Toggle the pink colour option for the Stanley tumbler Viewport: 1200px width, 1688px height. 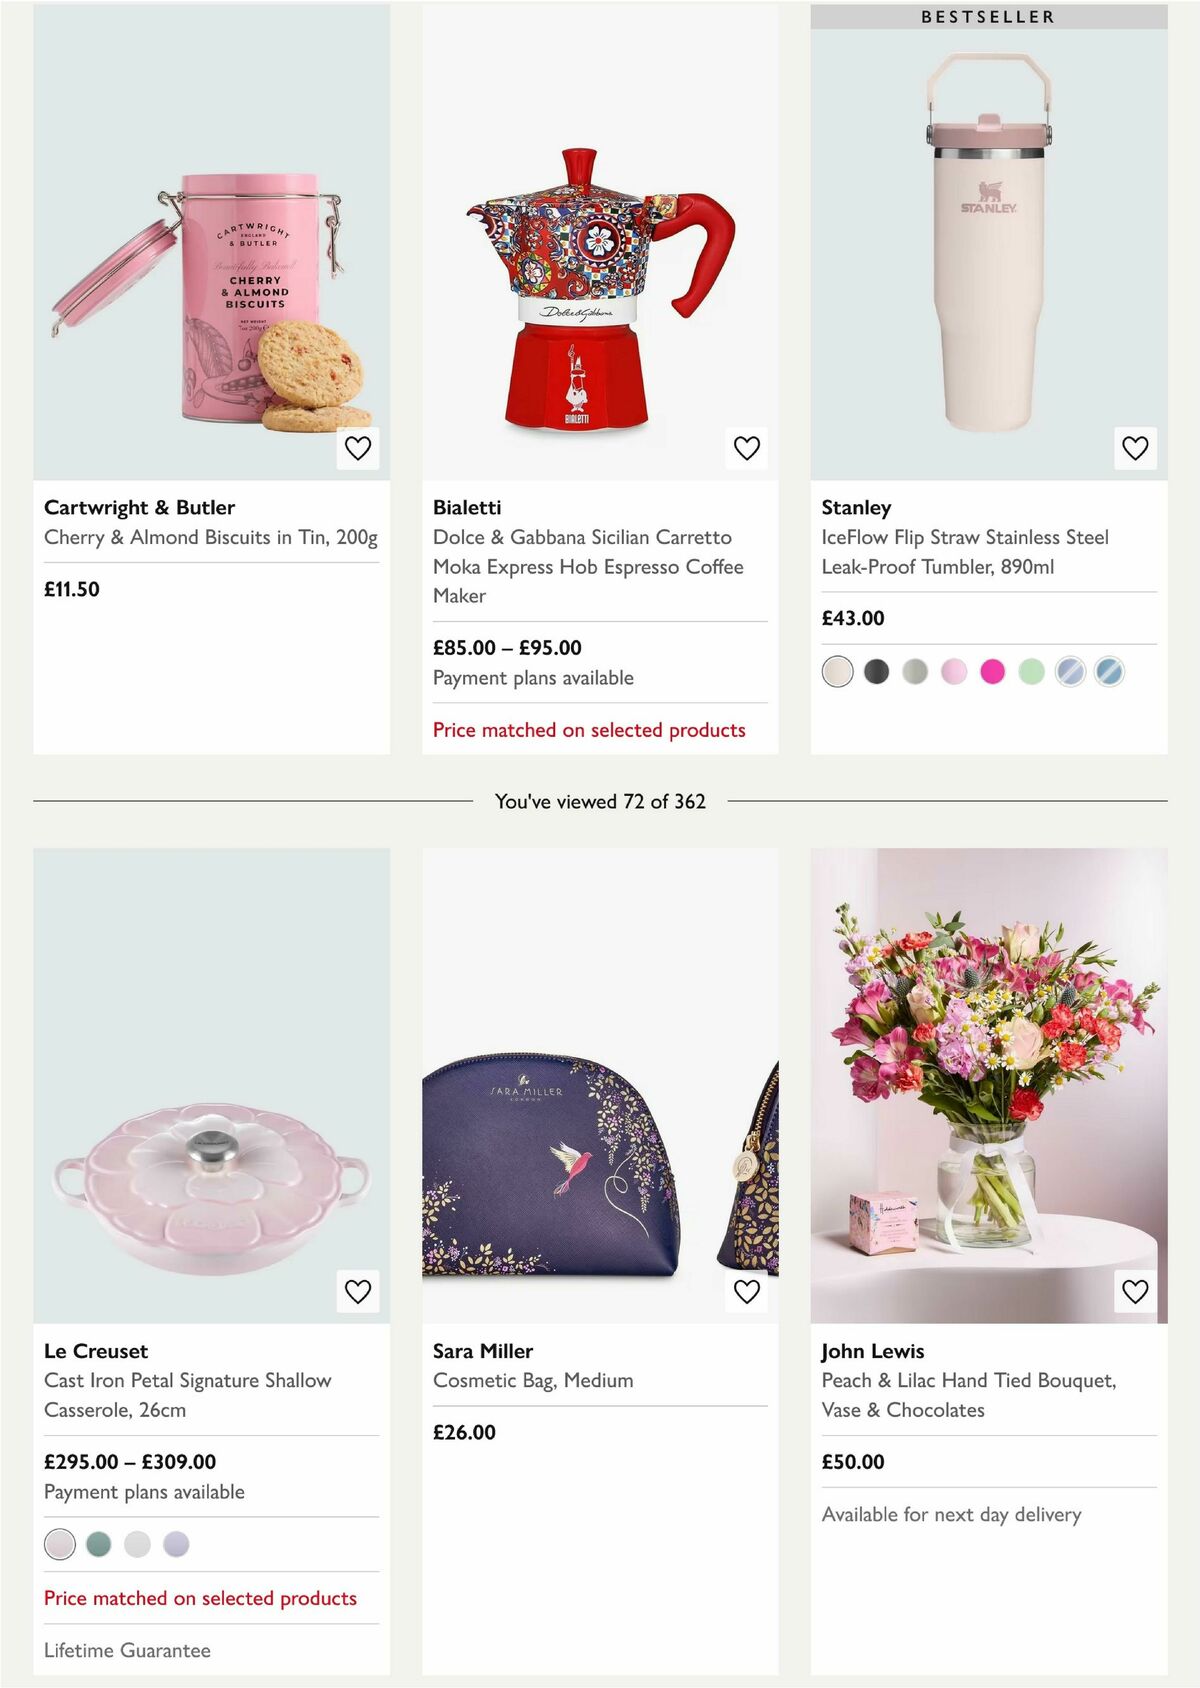952,672
